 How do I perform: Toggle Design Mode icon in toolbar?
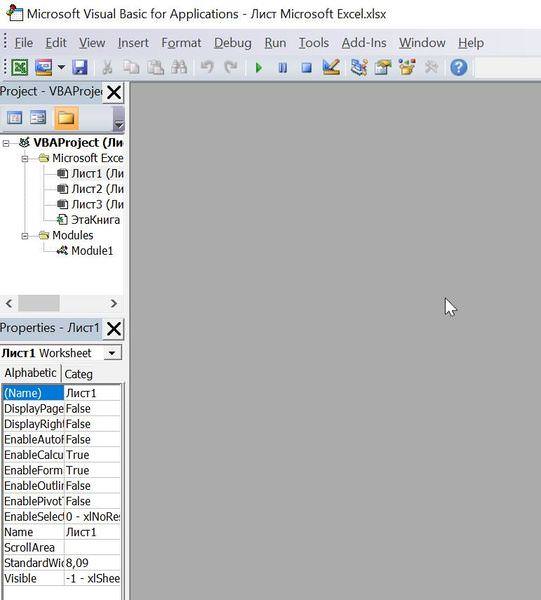(331, 67)
